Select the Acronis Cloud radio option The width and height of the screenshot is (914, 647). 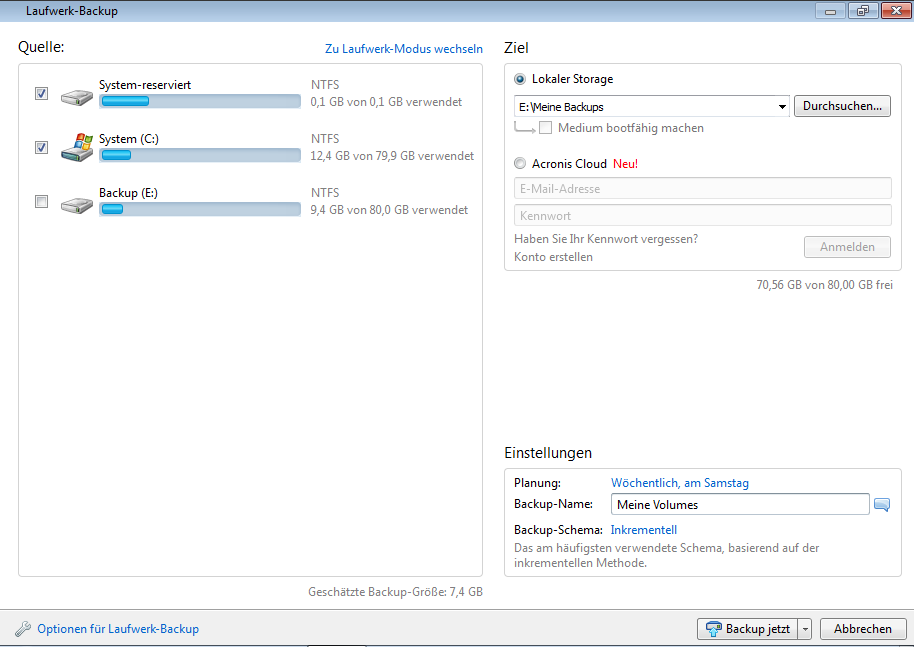click(x=520, y=164)
